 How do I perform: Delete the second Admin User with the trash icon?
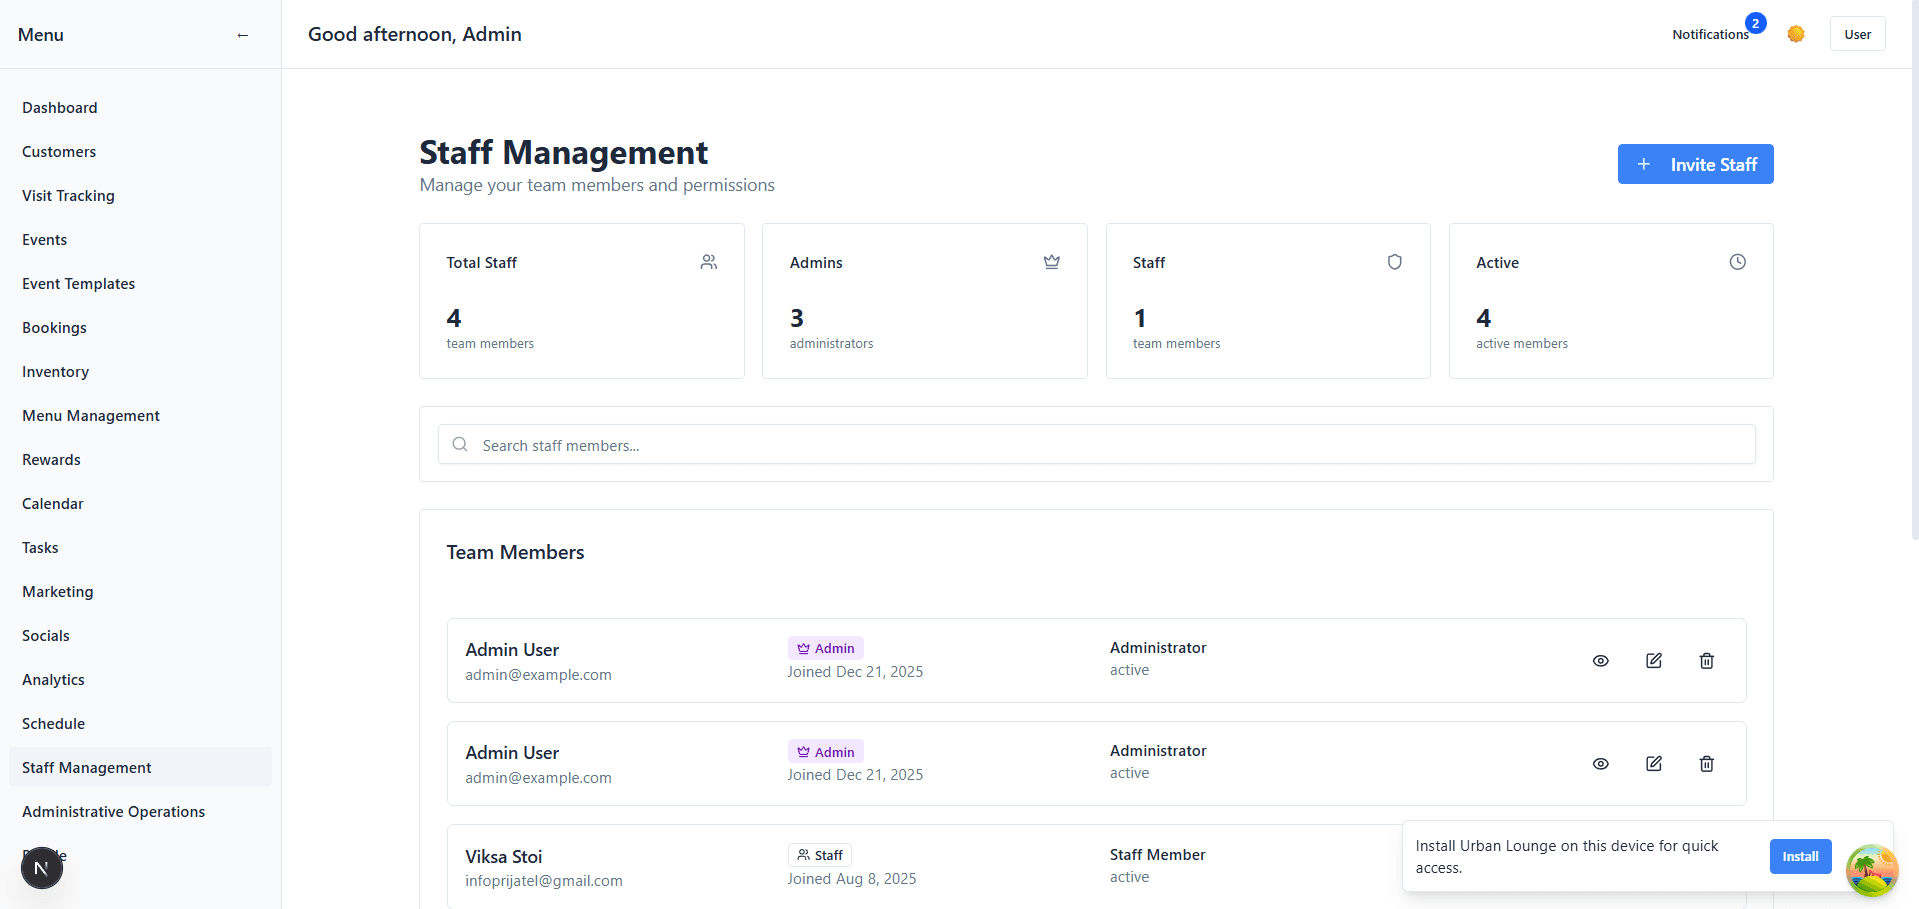click(1707, 764)
